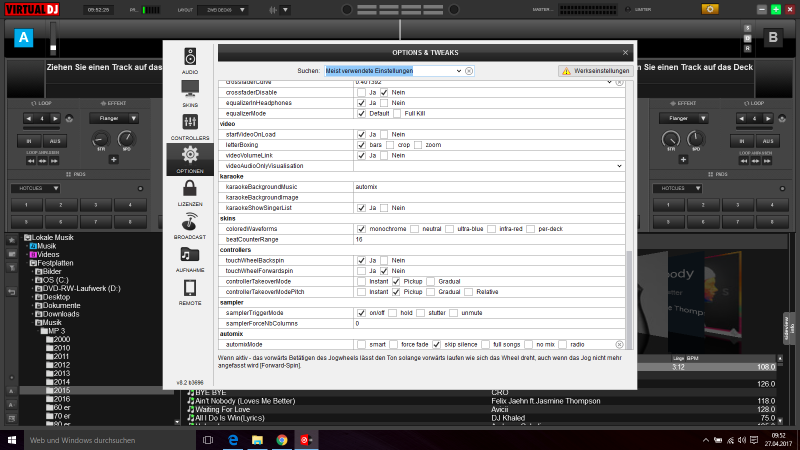Click Werkseinstellungen reset button

tap(596, 71)
